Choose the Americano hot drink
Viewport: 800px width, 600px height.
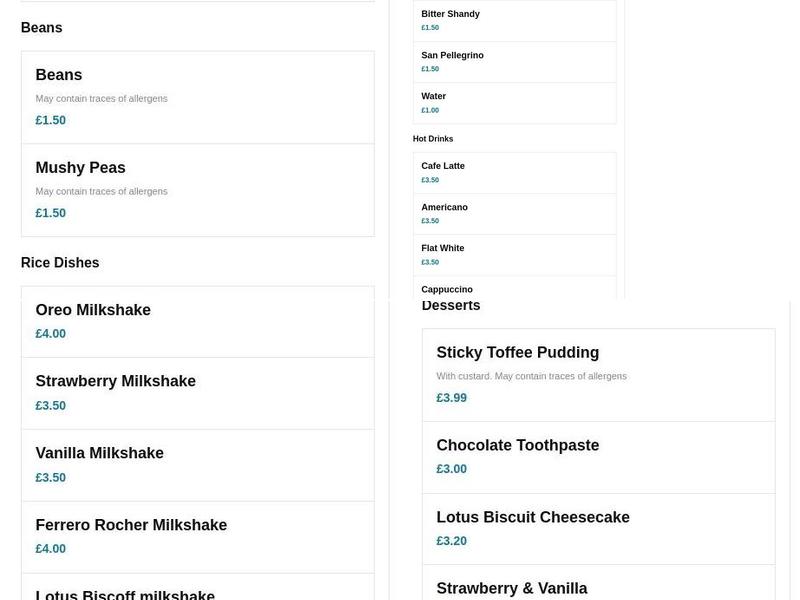[x=514, y=214]
